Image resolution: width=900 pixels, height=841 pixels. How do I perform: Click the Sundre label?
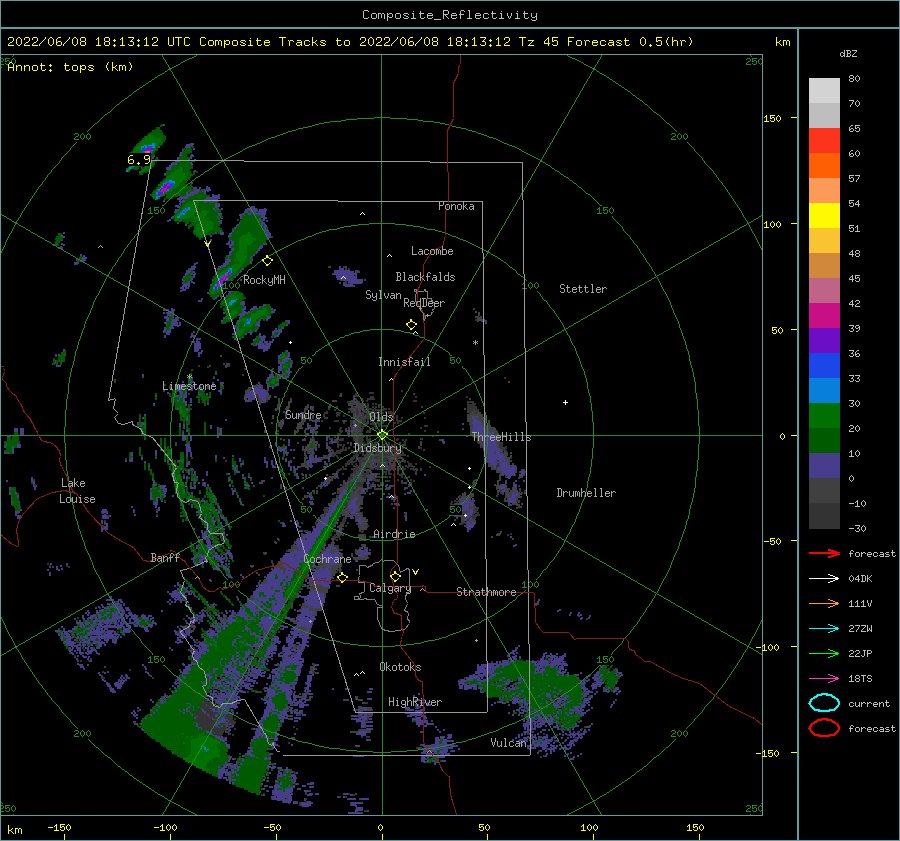tap(303, 414)
